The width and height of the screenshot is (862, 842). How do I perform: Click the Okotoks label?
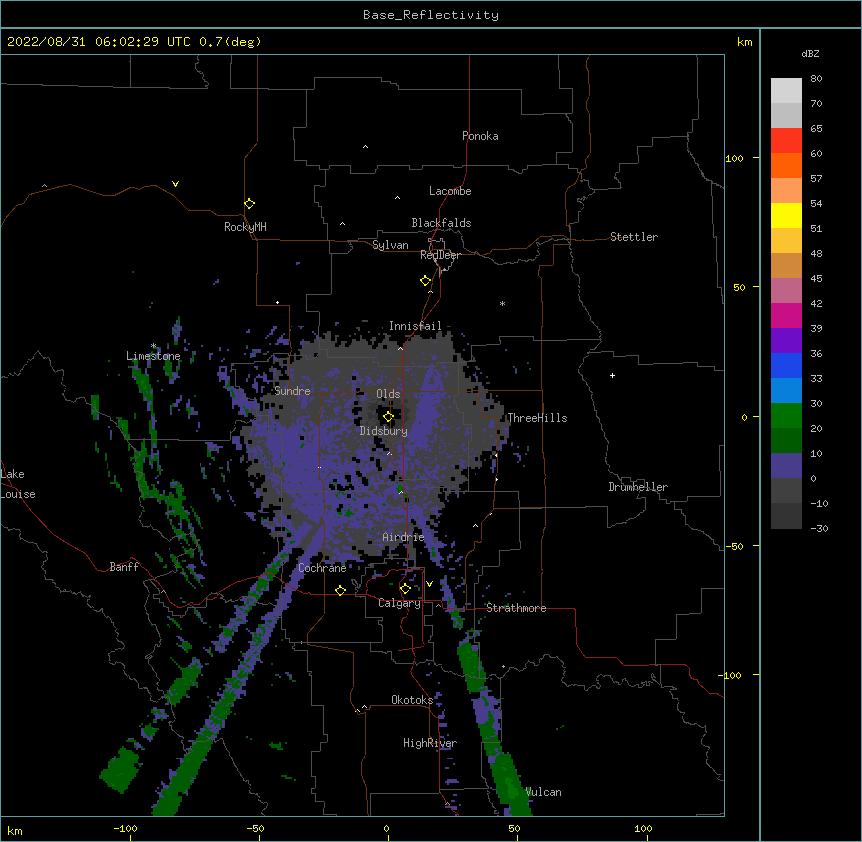(x=412, y=700)
